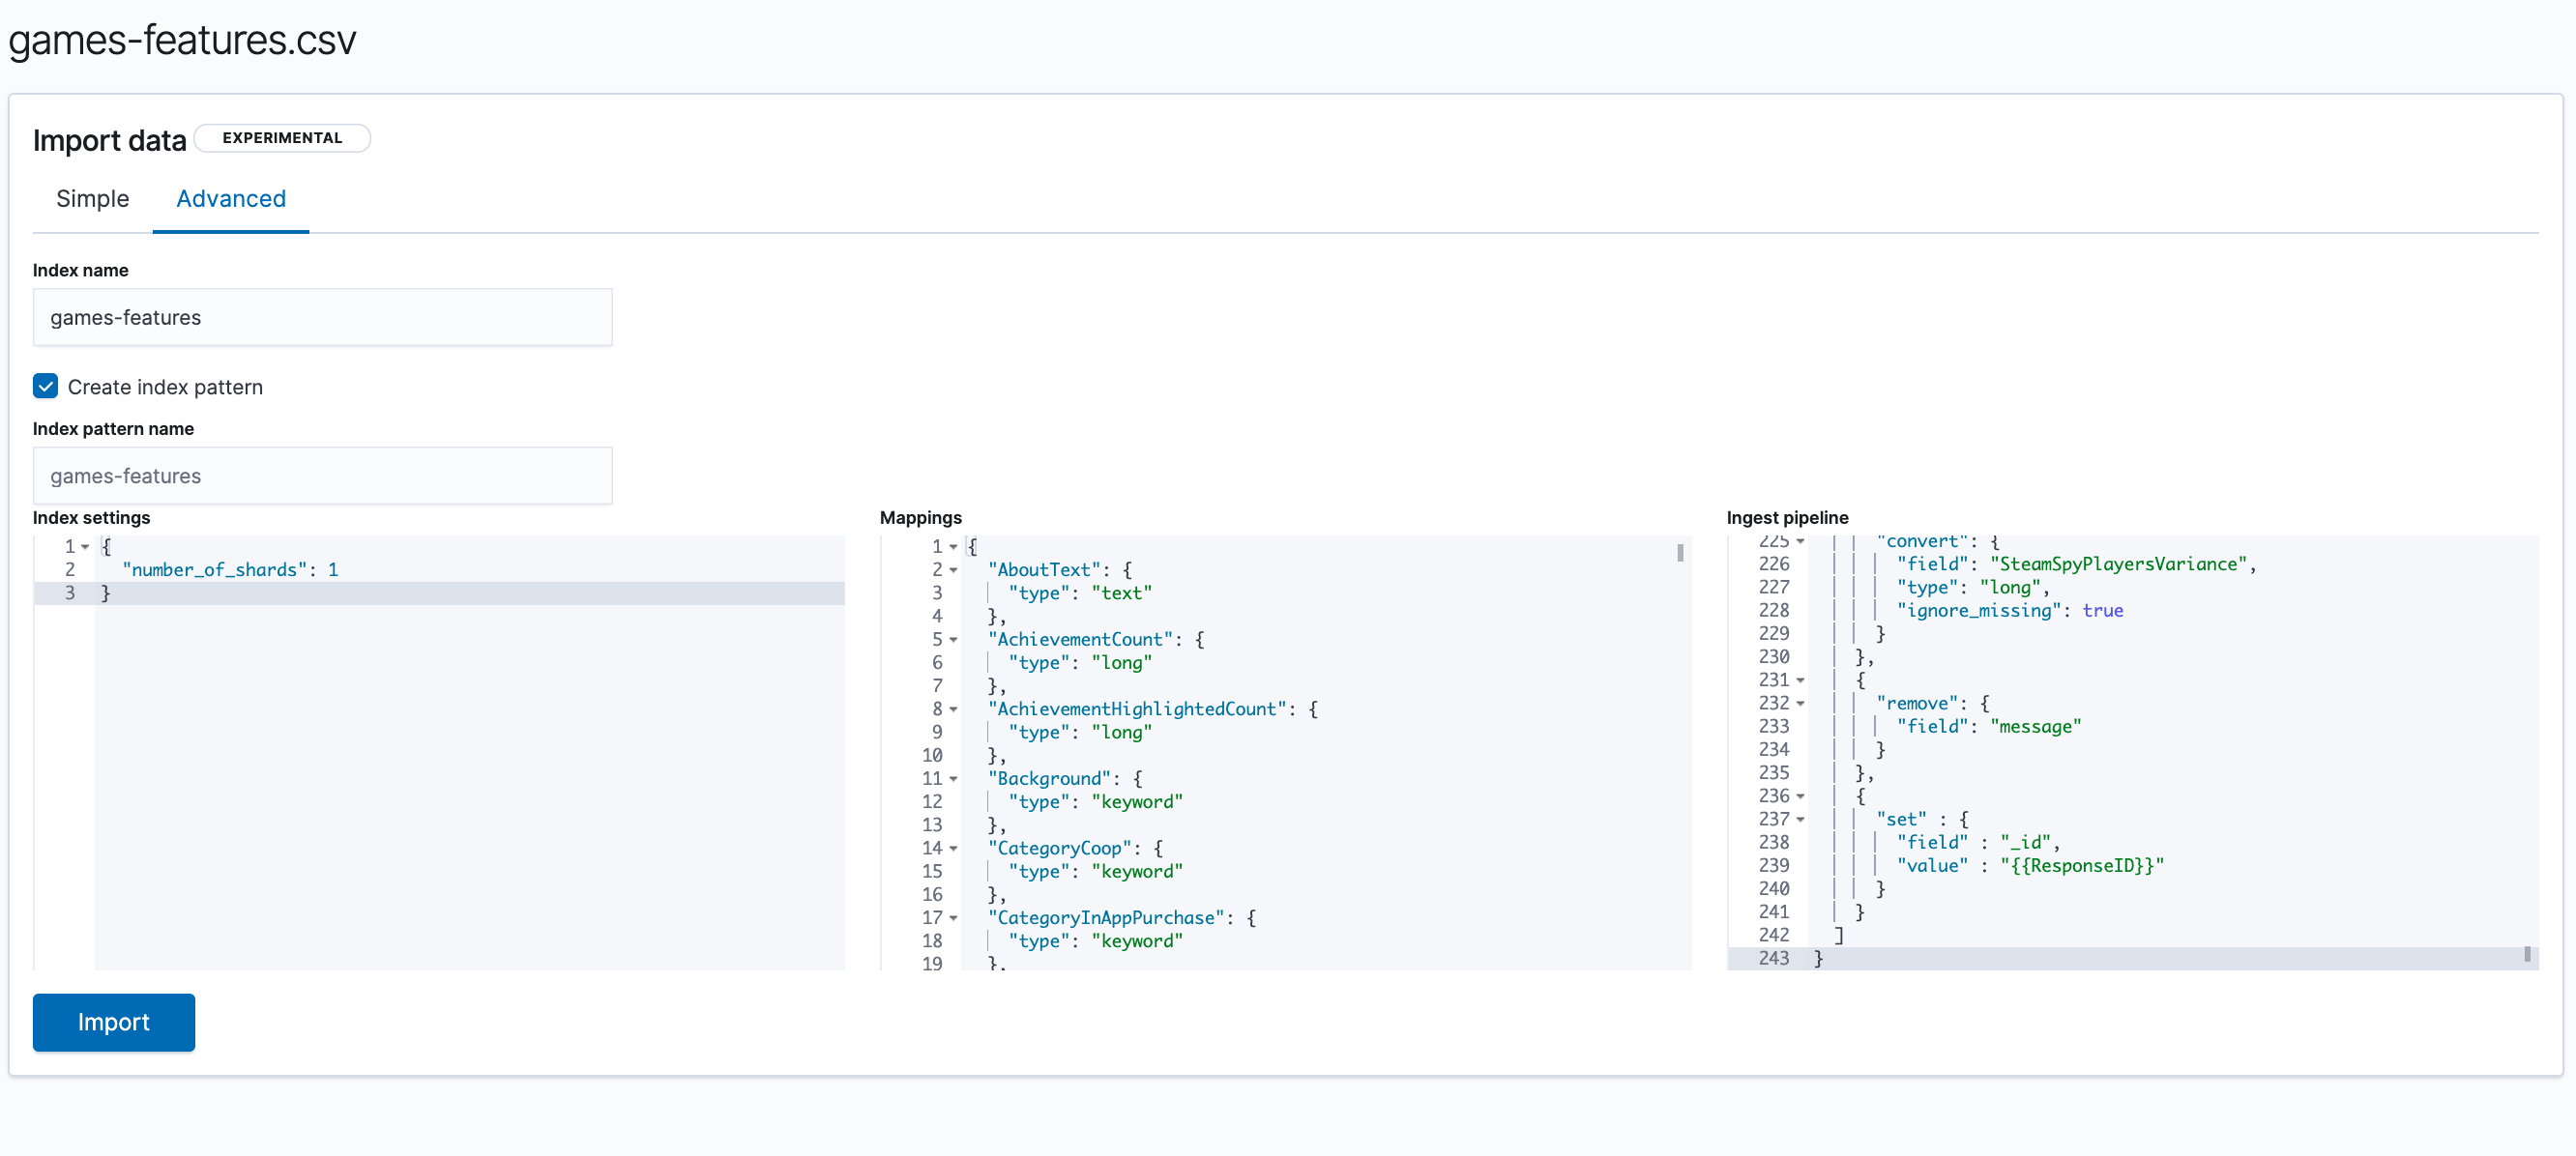Click the Ingest pipeline scrollbar thumb

click(x=2527, y=955)
